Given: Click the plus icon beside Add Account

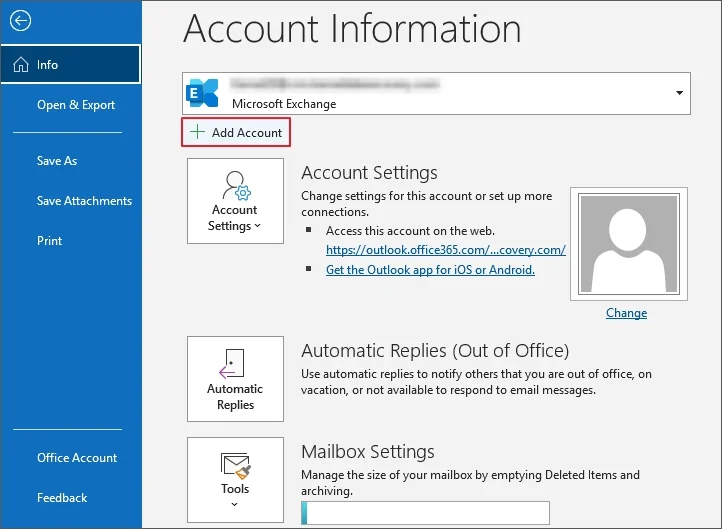Looking at the screenshot, I should point(197,132).
